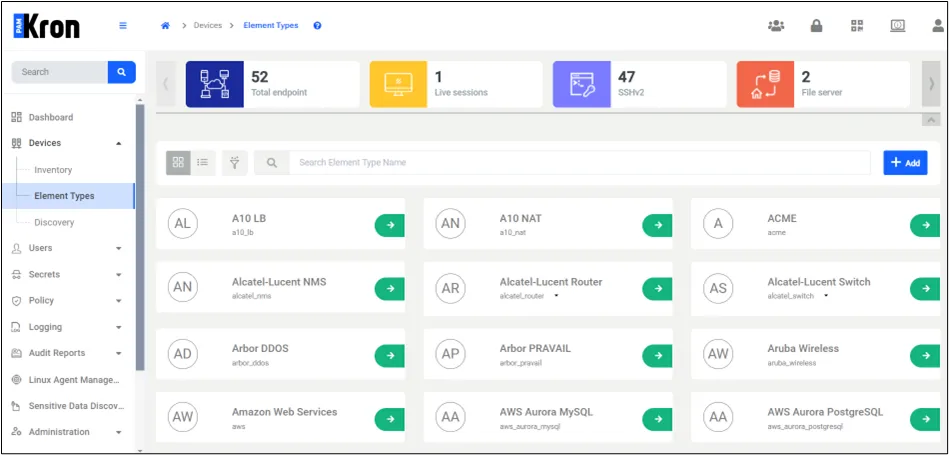The image size is (949, 455).
Task: Click the Devices breadcrumb link
Action: [x=208, y=25]
